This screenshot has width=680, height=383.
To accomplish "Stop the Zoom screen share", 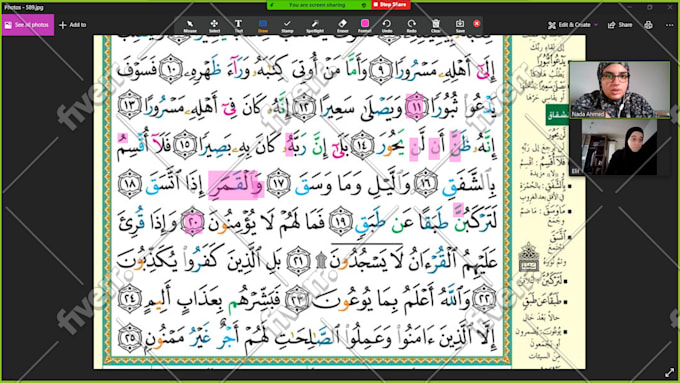I will (x=390, y=5).
